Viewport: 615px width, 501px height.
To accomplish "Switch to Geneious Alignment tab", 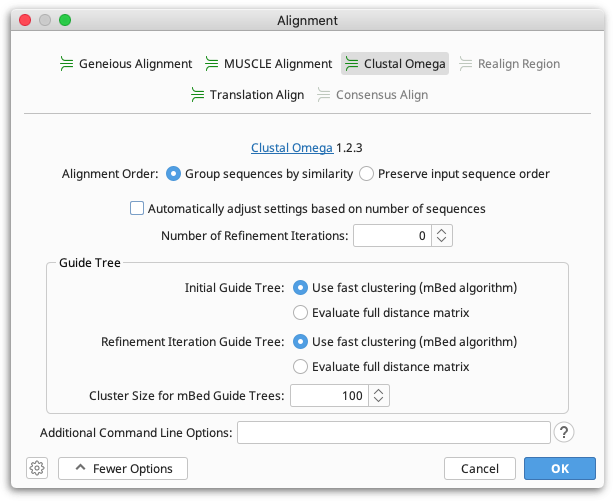I will tap(126, 64).
